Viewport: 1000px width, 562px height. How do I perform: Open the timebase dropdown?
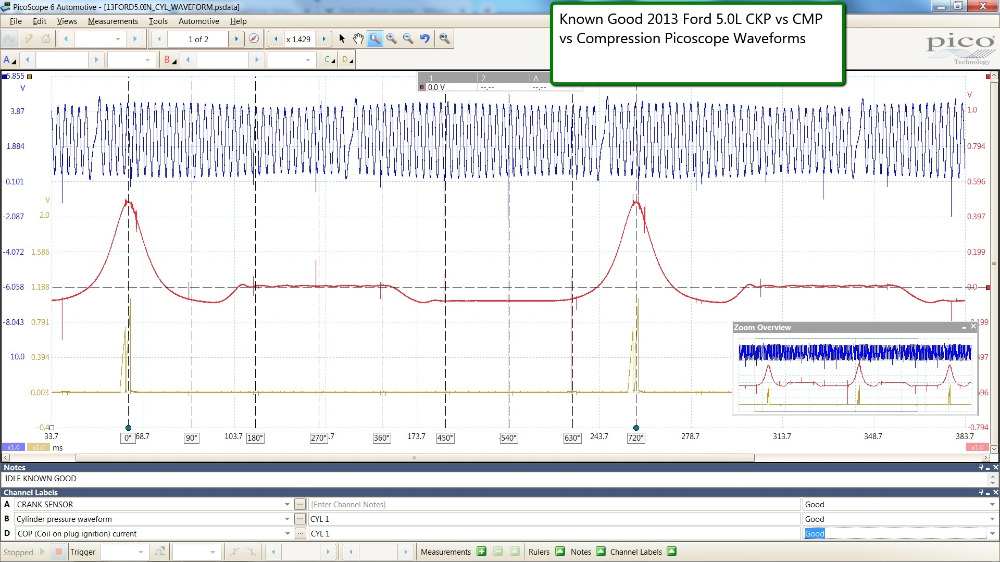[117, 39]
